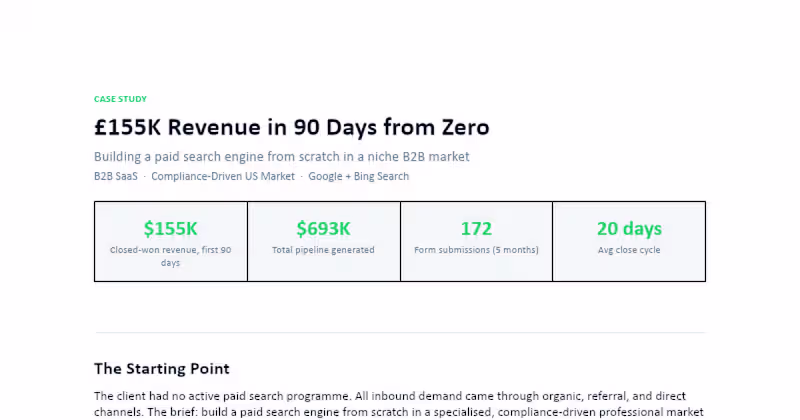
Task: Click the $693K metric value
Action: click(x=323, y=229)
